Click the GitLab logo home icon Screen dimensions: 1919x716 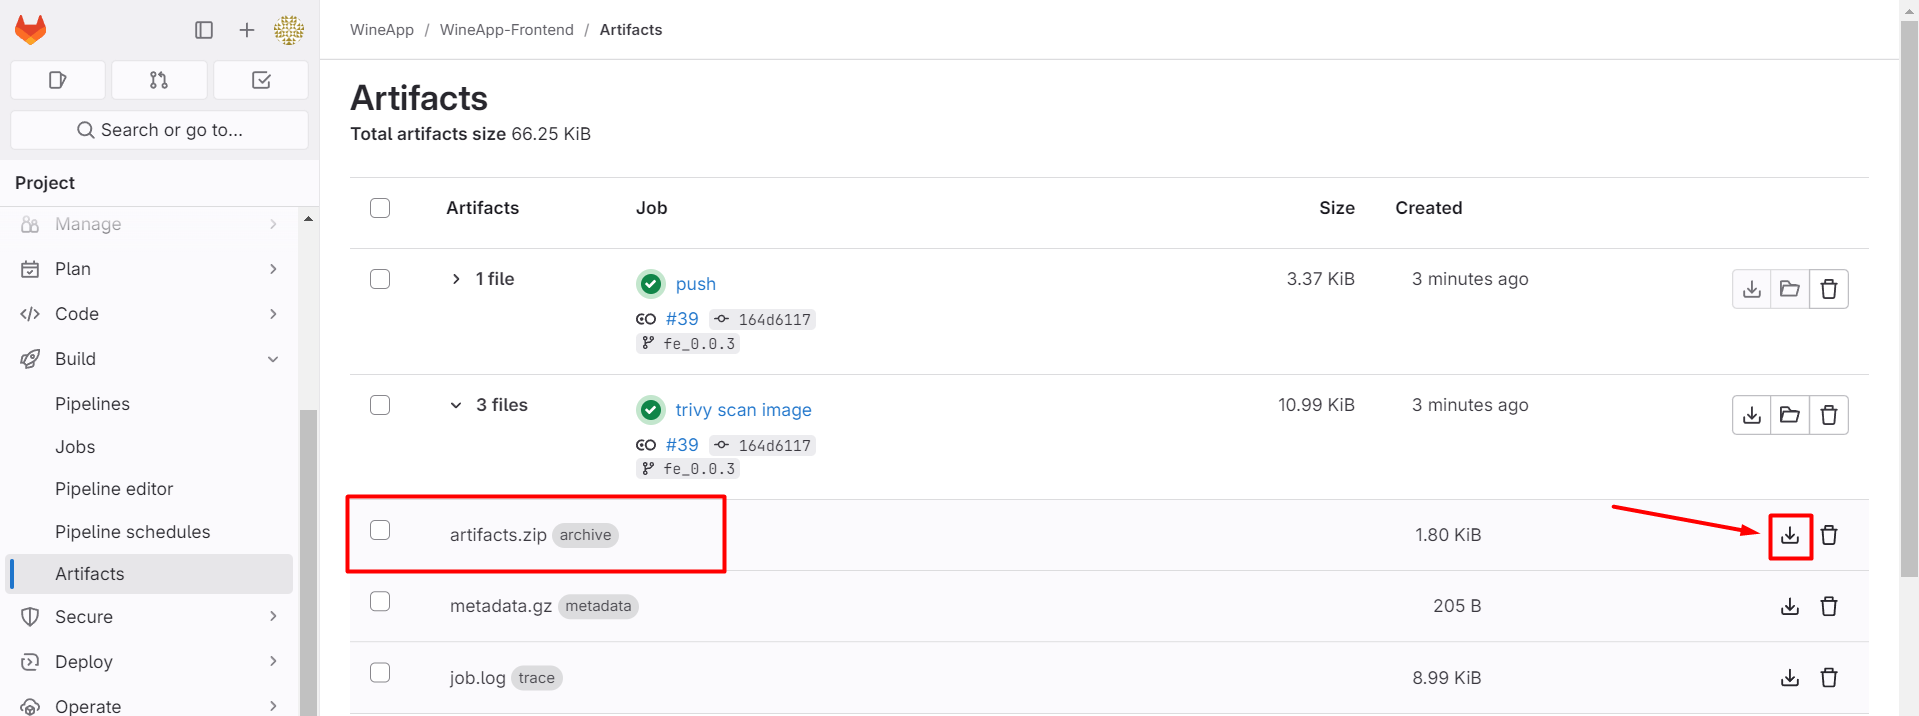(x=31, y=30)
